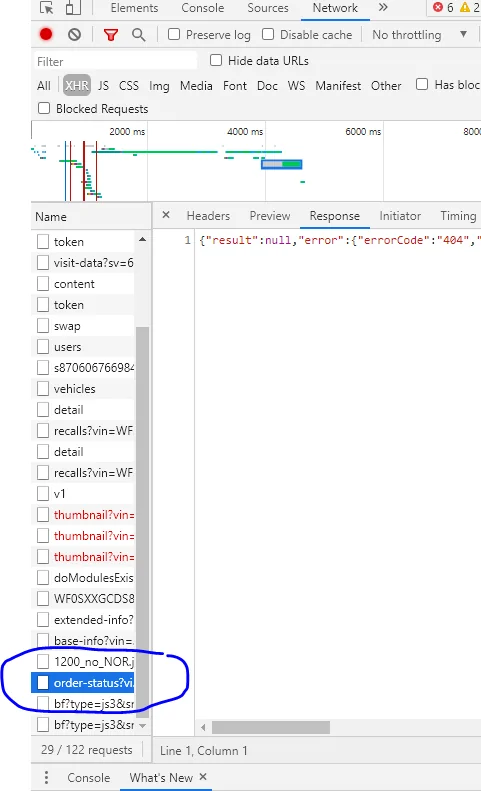Select the extended-info request row
This screenshot has height=791, width=481.
click(x=83, y=619)
